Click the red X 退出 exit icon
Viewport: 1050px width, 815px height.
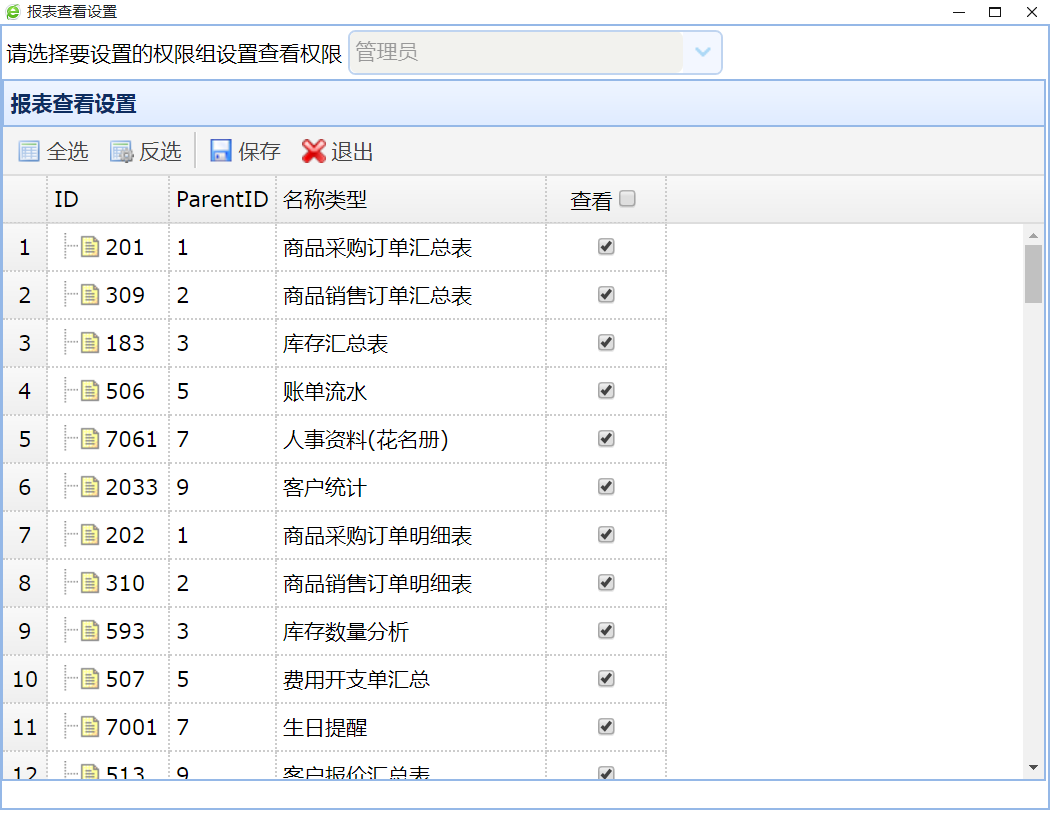[x=314, y=151]
